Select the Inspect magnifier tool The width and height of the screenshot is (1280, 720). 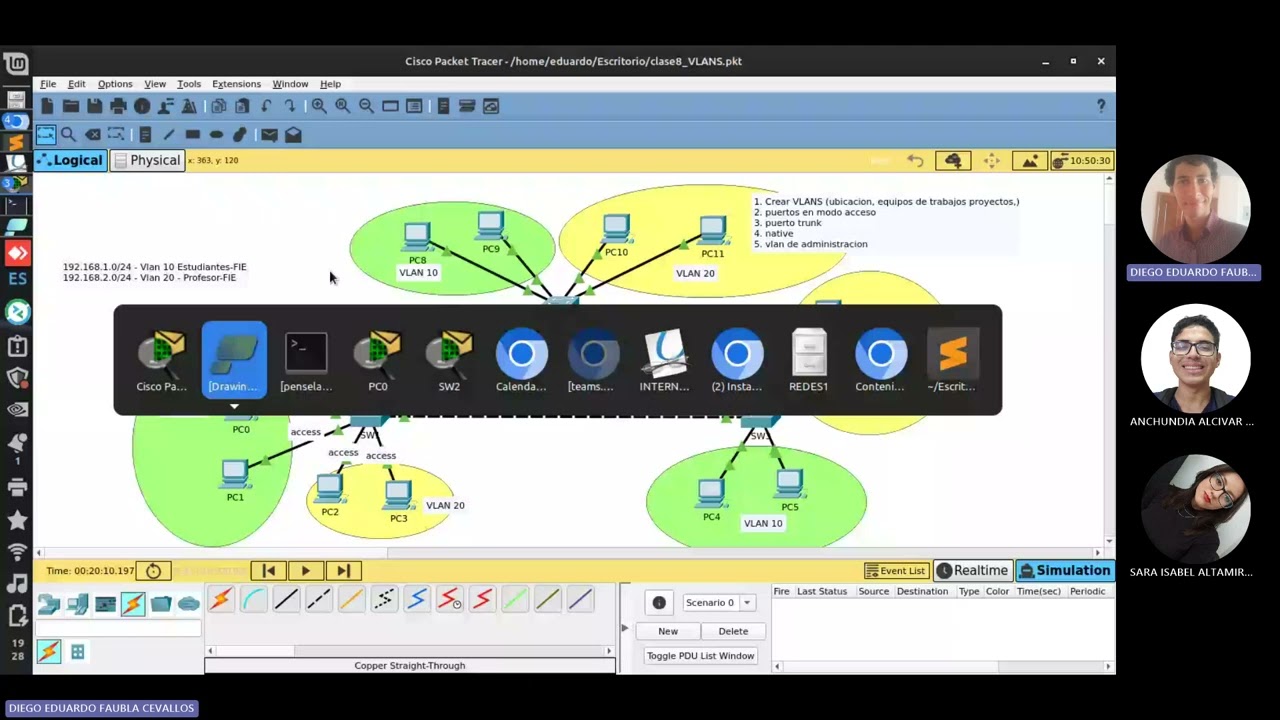pos(68,134)
